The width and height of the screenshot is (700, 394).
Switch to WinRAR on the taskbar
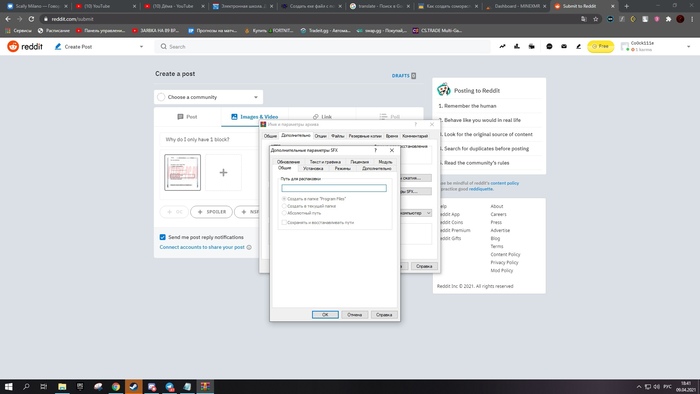(x=205, y=386)
